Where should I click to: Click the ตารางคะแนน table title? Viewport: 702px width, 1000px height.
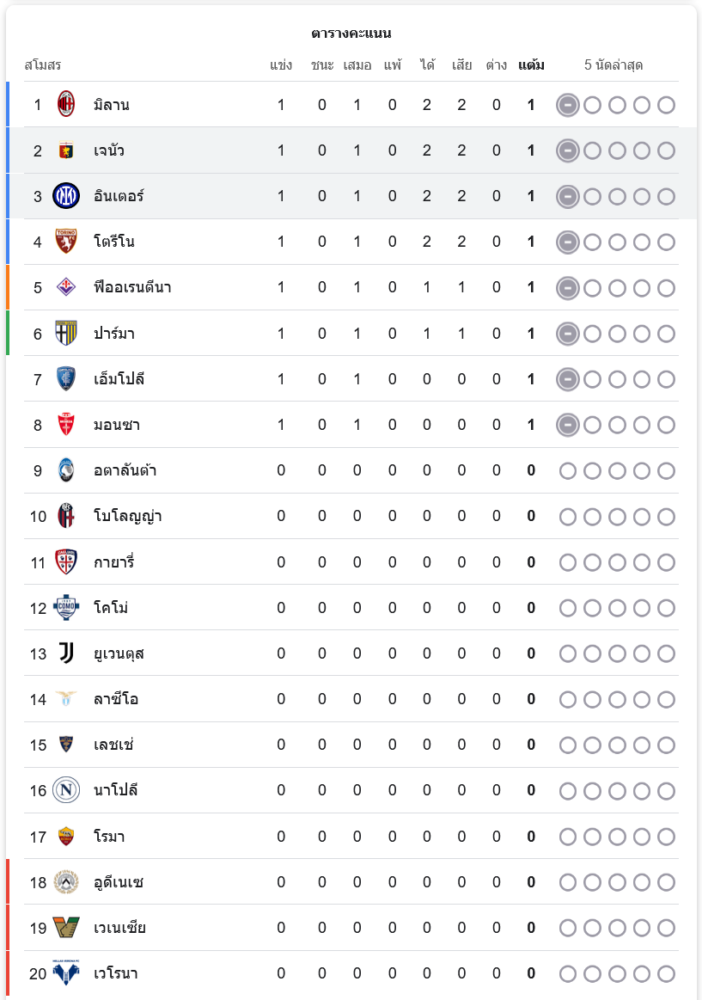(351, 33)
